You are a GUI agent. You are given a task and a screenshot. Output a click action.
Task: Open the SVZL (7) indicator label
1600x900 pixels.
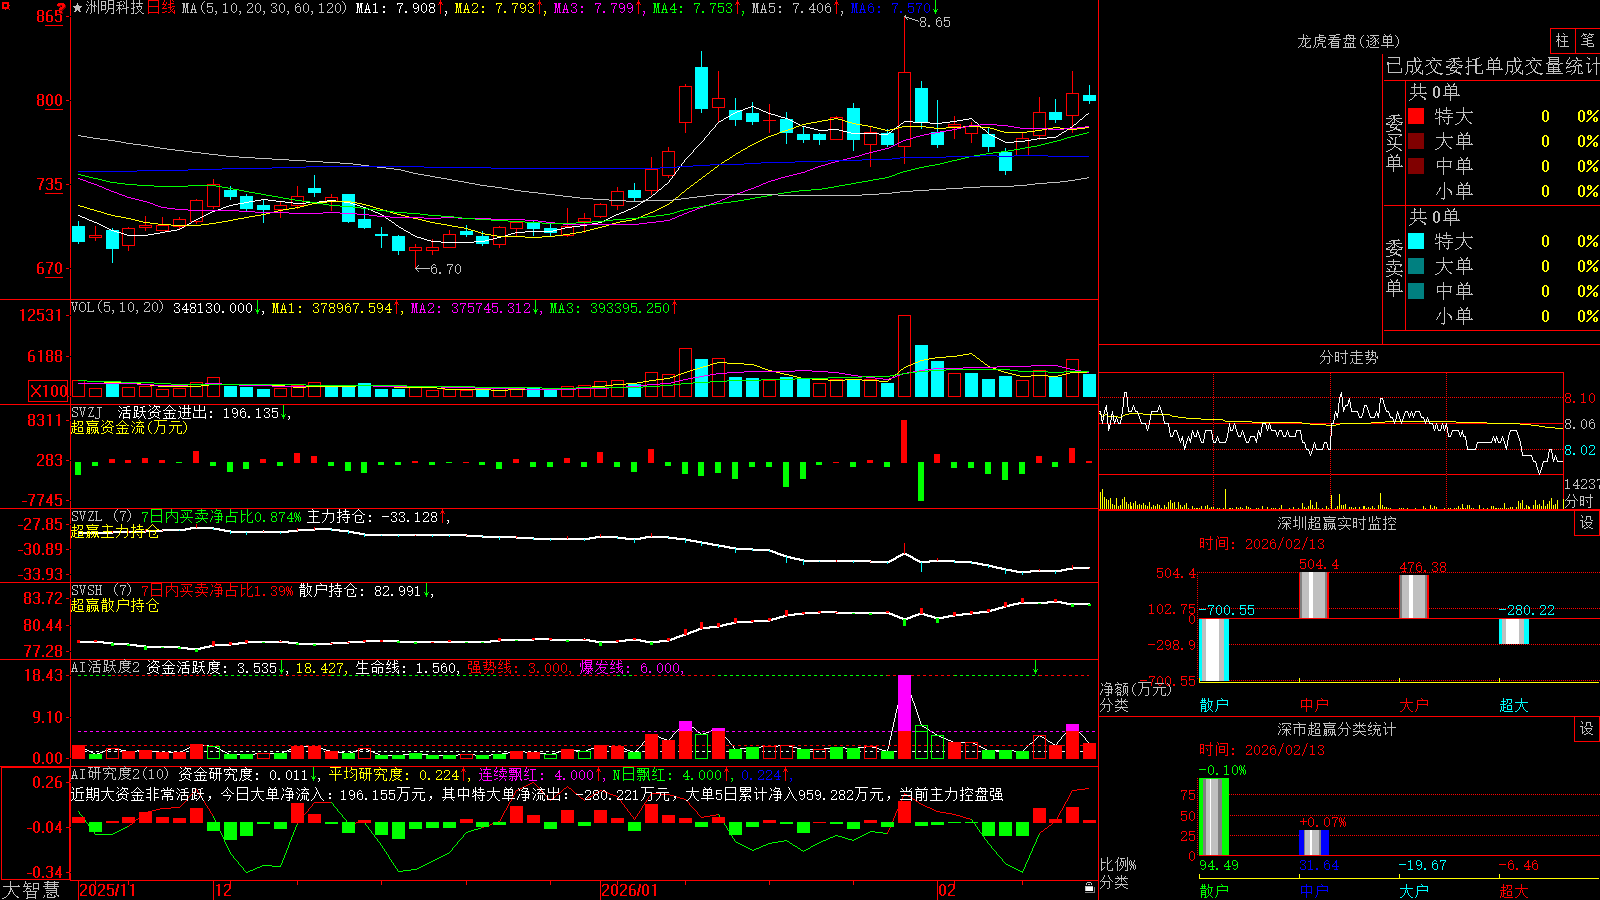click(101, 516)
